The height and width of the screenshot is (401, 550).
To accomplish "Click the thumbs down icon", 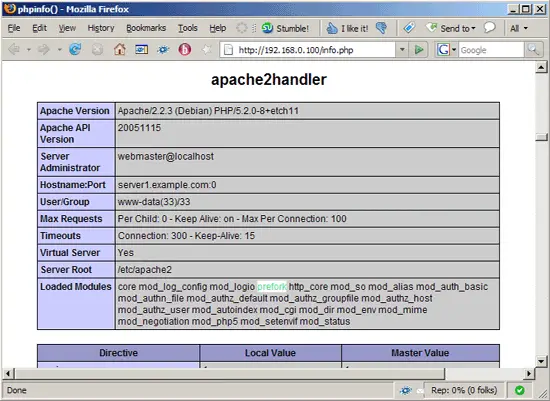I will (381, 28).
